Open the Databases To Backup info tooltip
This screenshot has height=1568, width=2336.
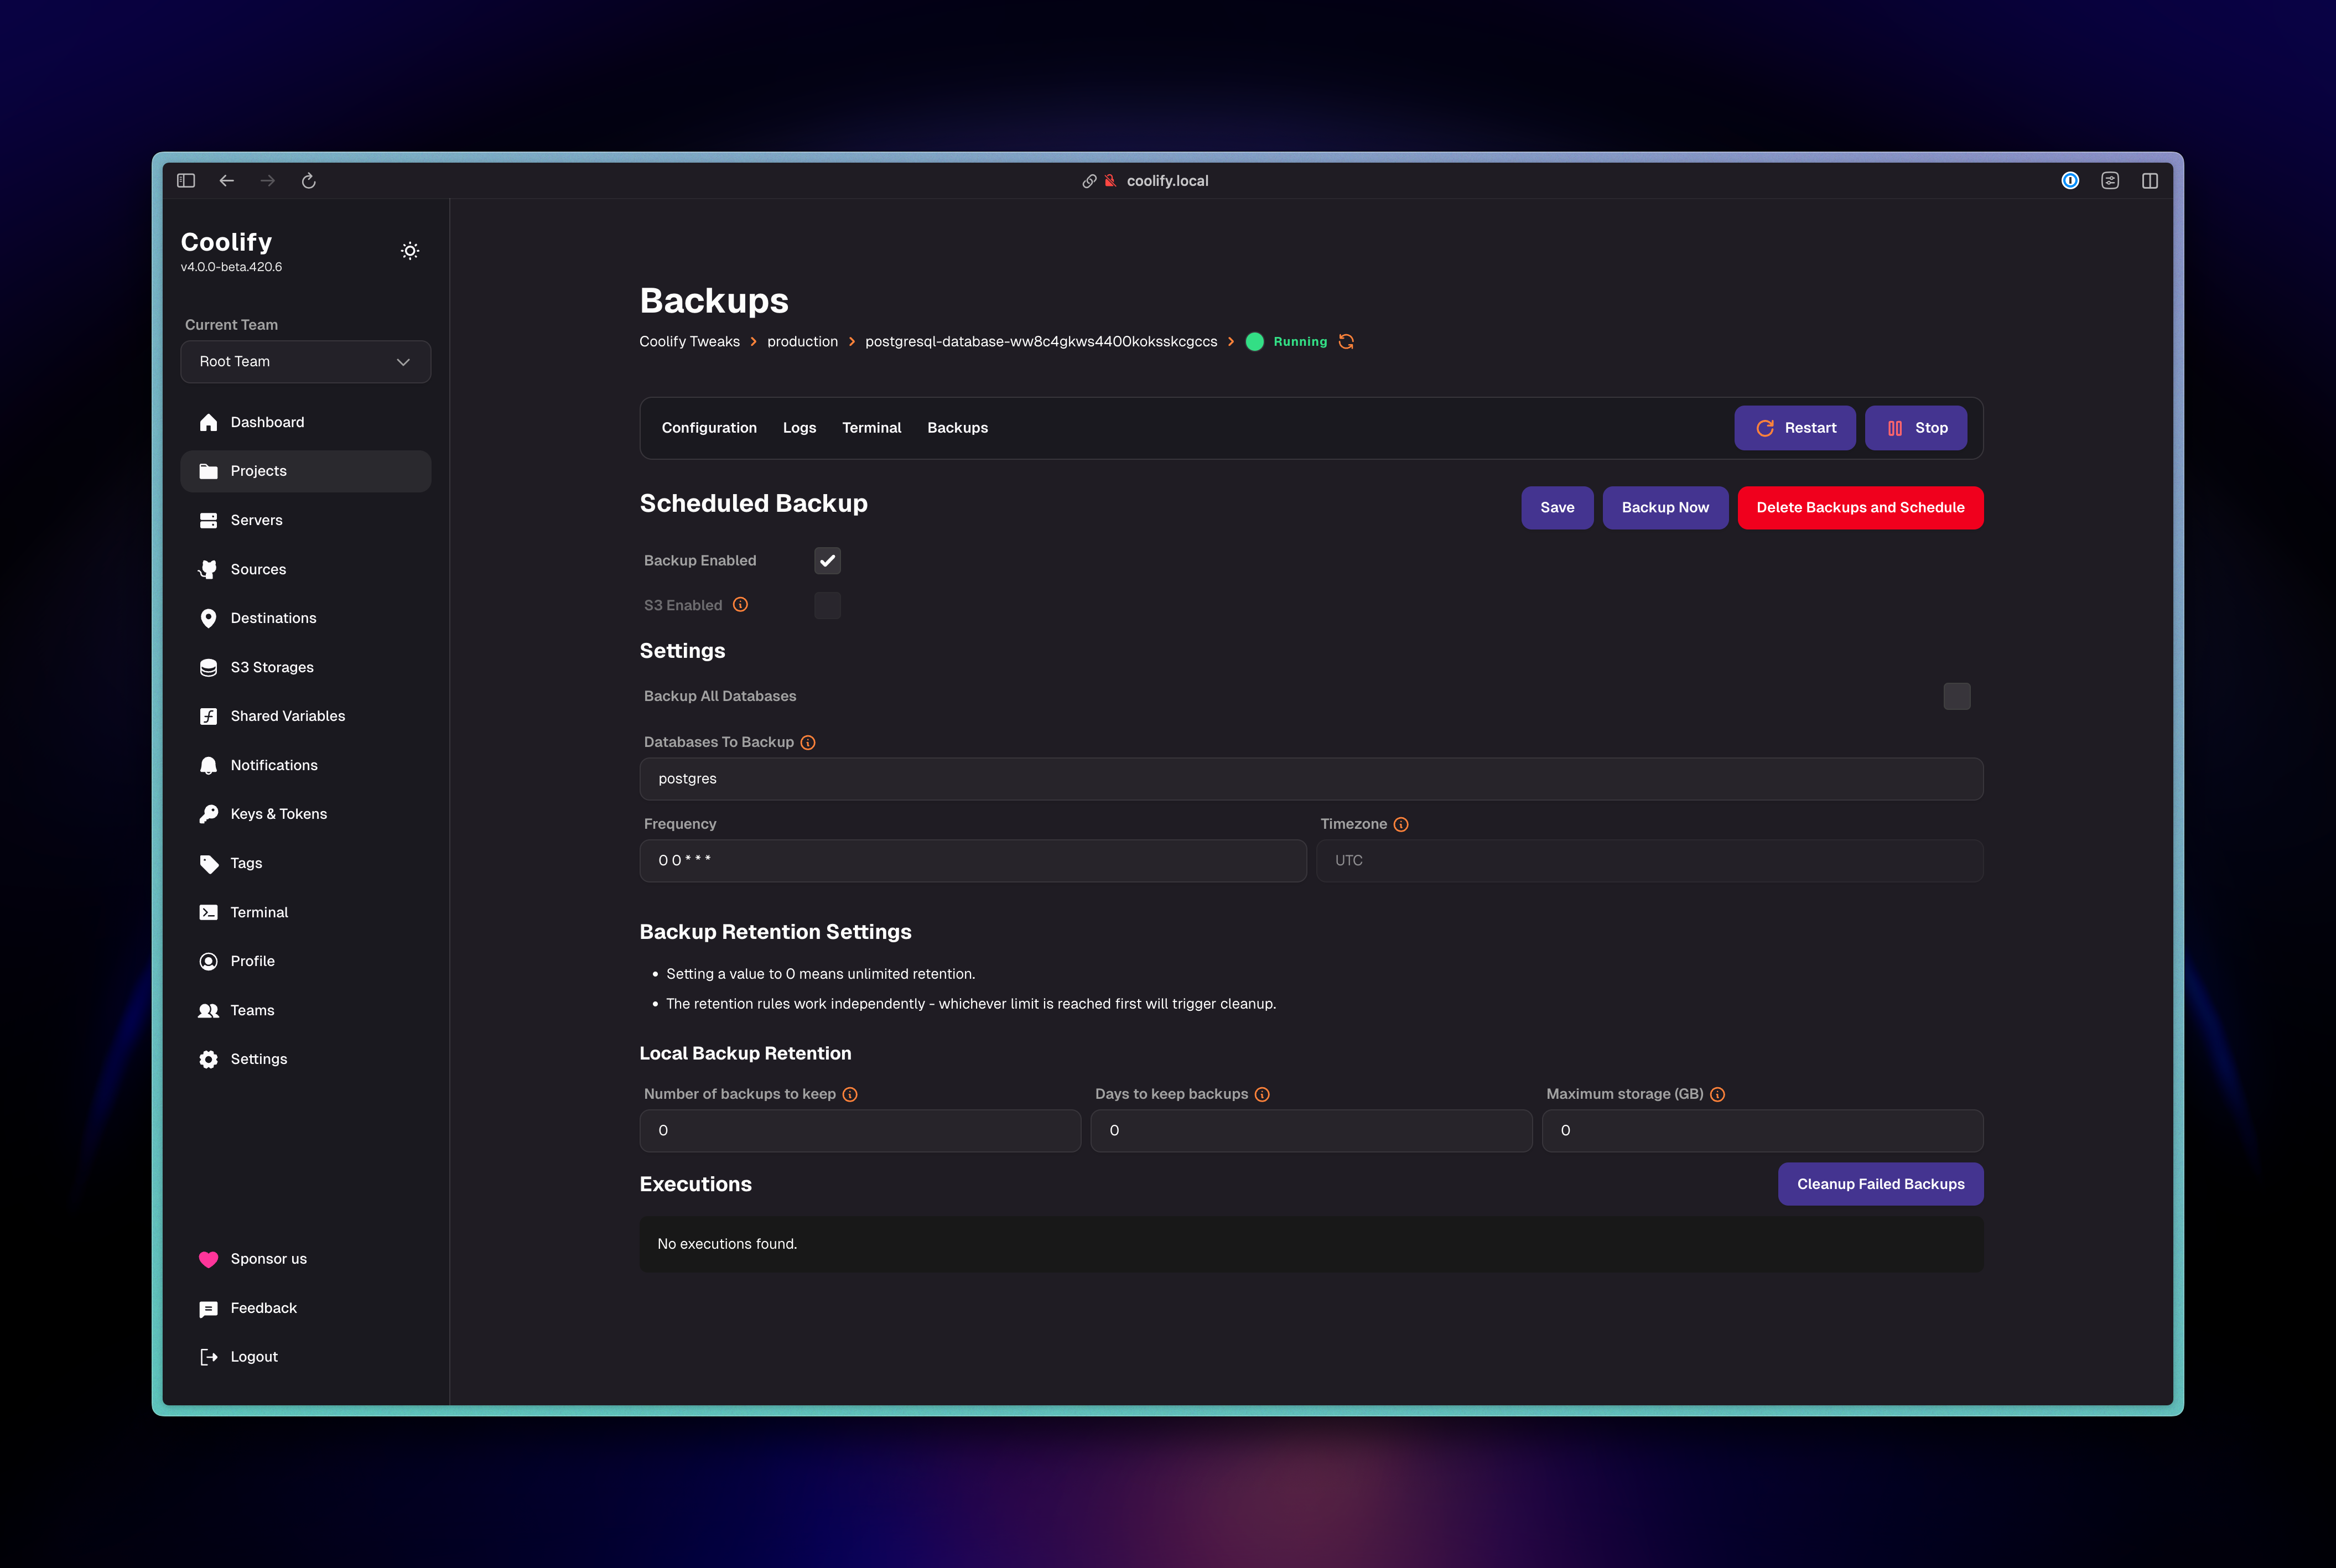coord(808,741)
